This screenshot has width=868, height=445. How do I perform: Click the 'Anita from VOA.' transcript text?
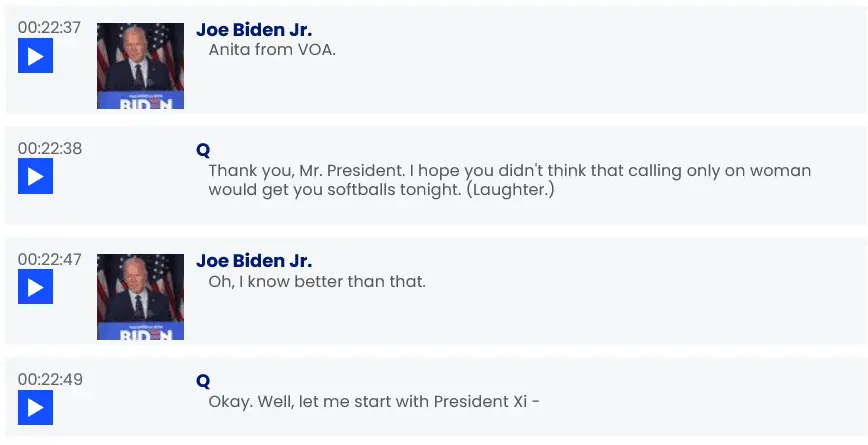click(272, 50)
